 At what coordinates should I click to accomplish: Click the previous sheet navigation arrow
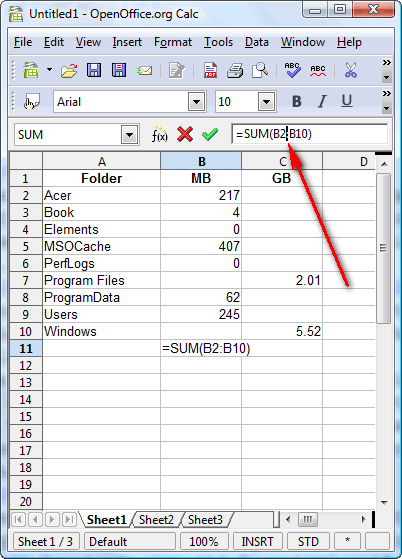35,519
